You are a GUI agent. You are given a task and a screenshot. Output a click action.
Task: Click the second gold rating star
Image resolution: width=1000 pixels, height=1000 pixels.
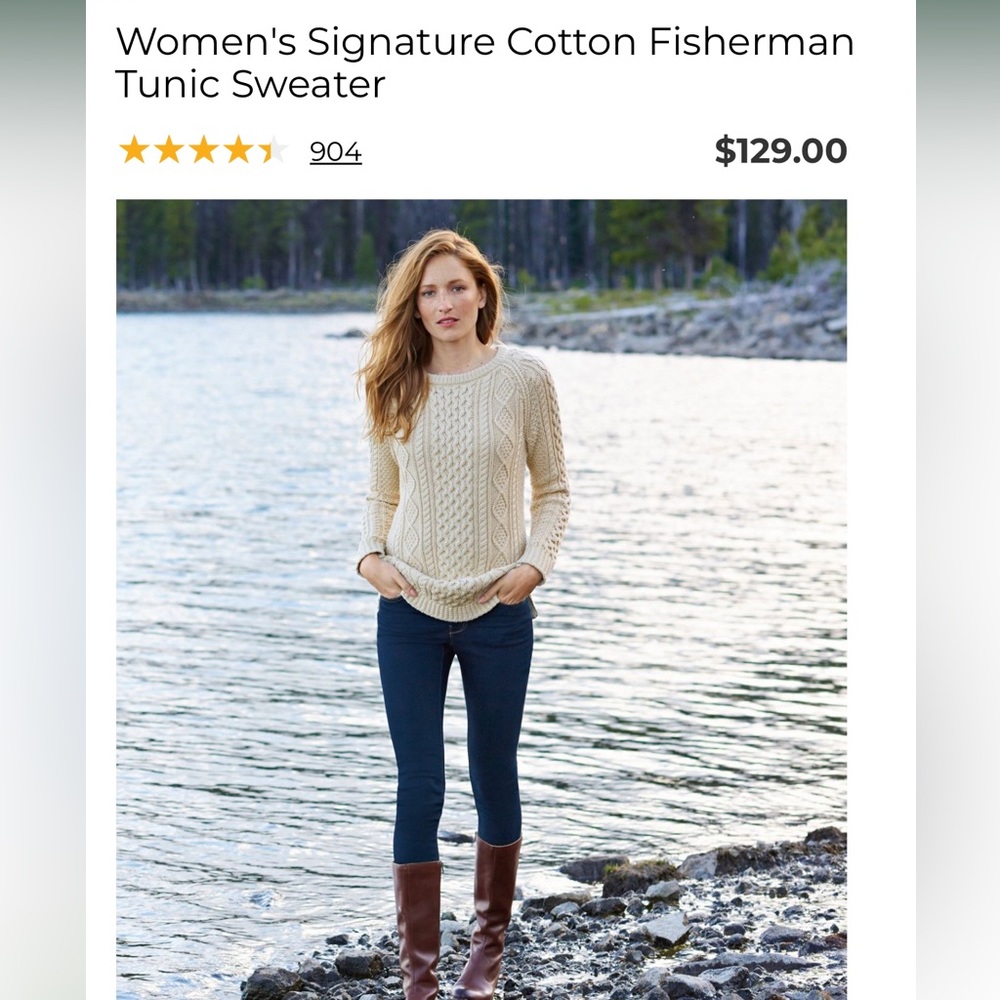pyautogui.click(x=168, y=151)
